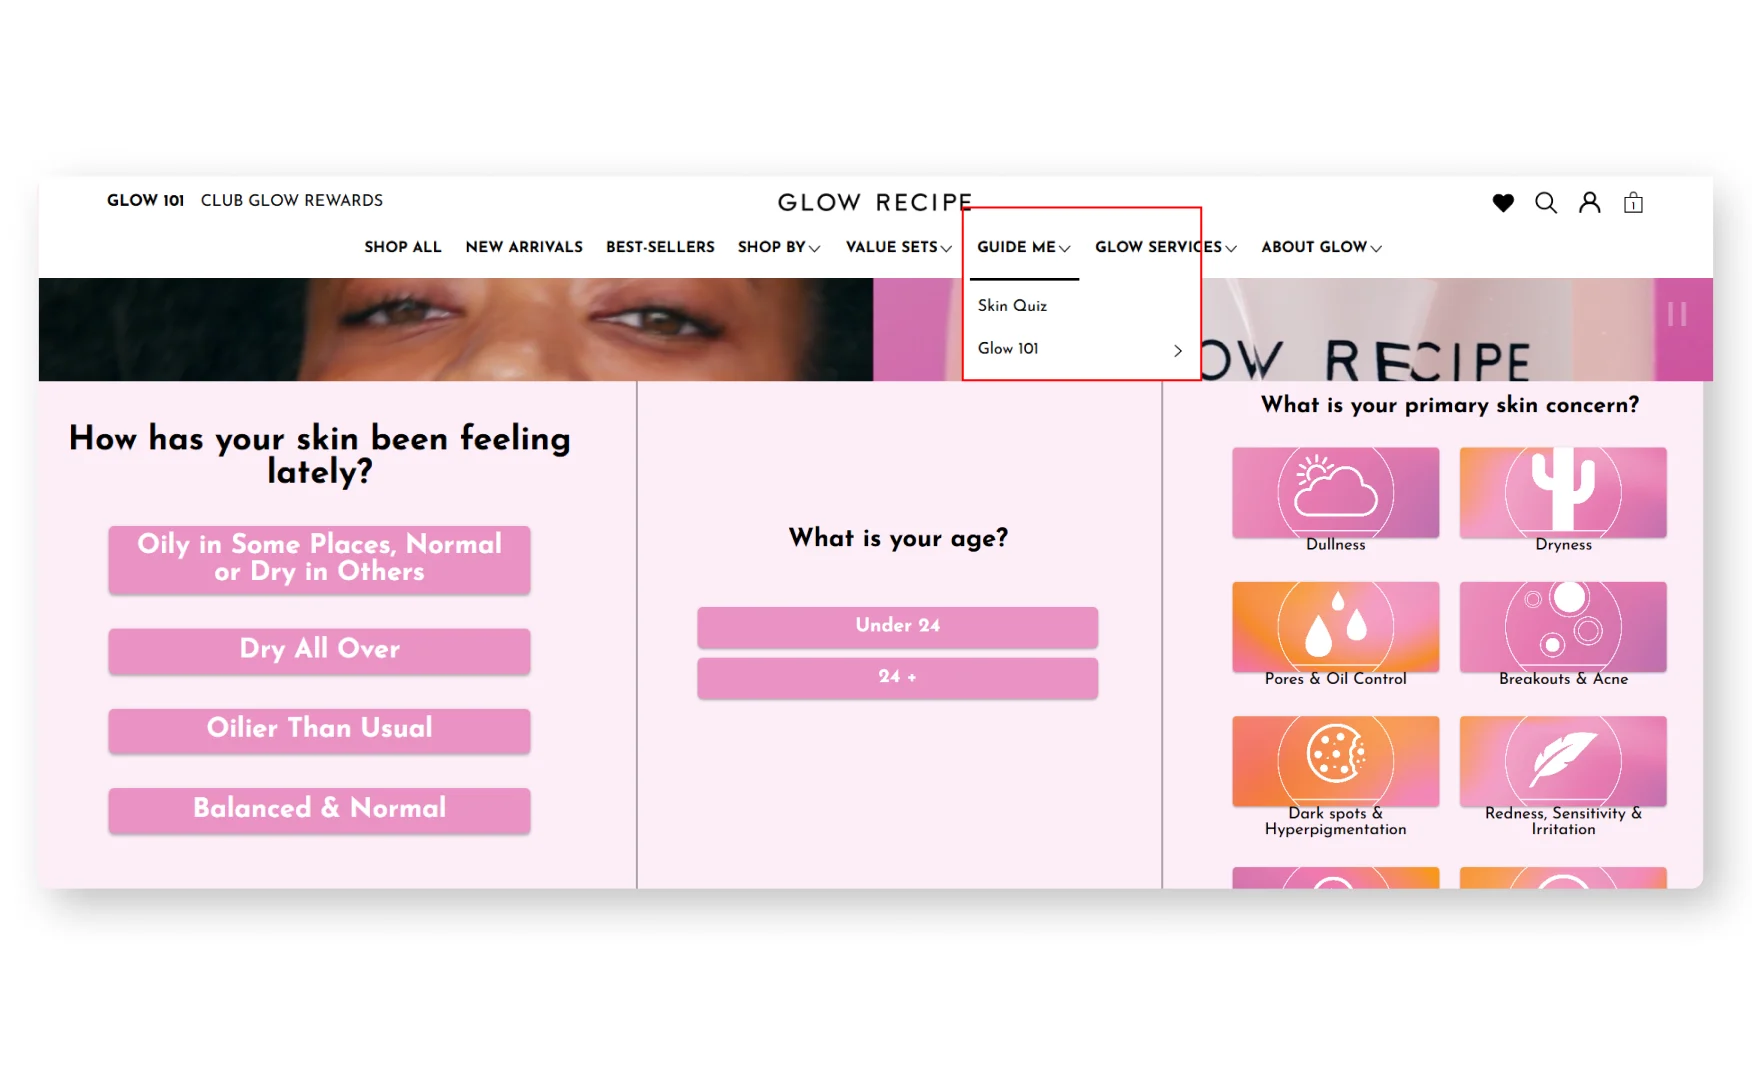Select the Dark spots & Hyperpigmentation icon

coord(1335,761)
